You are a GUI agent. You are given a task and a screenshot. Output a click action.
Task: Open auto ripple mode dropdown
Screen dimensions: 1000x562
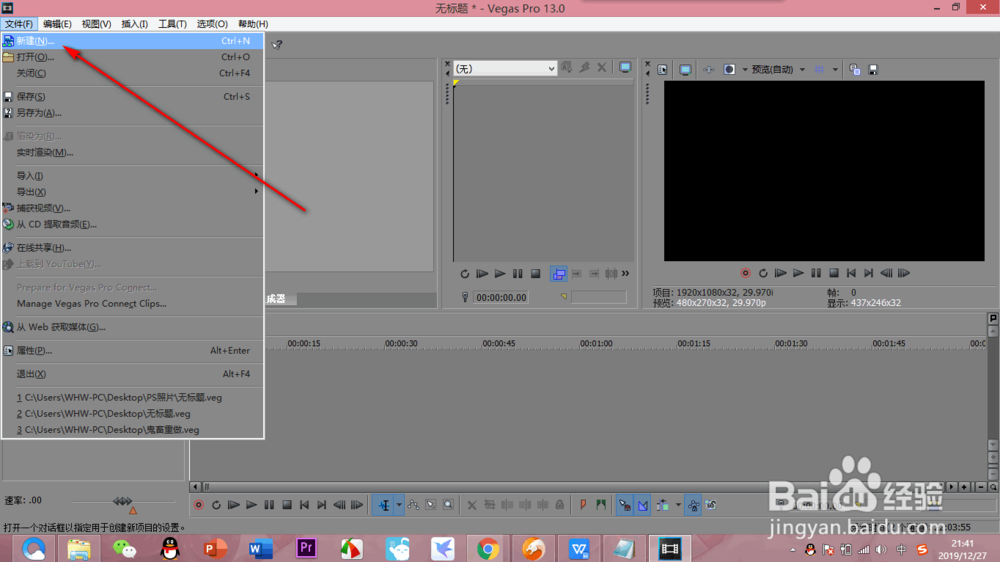point(678,505)
